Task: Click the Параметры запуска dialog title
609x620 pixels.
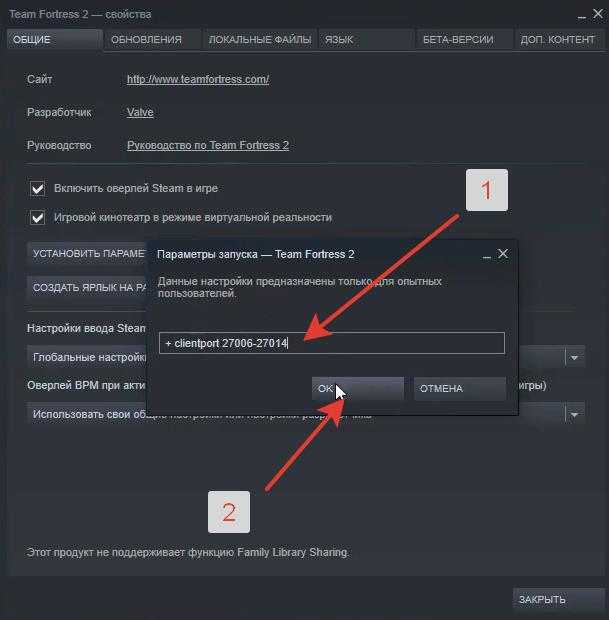Action: pos(255,254)
